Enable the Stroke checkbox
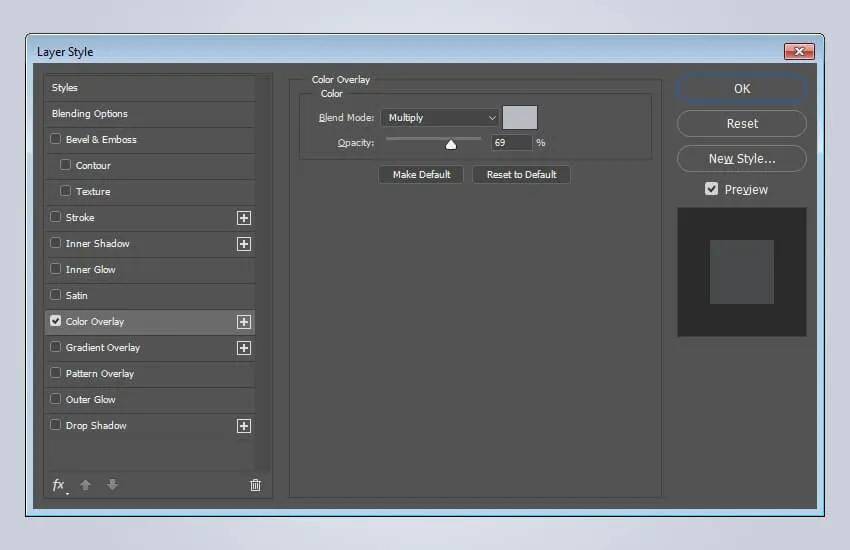Image resolution: width=850 pixels, height=550 pixels. [x=55, y=217]
